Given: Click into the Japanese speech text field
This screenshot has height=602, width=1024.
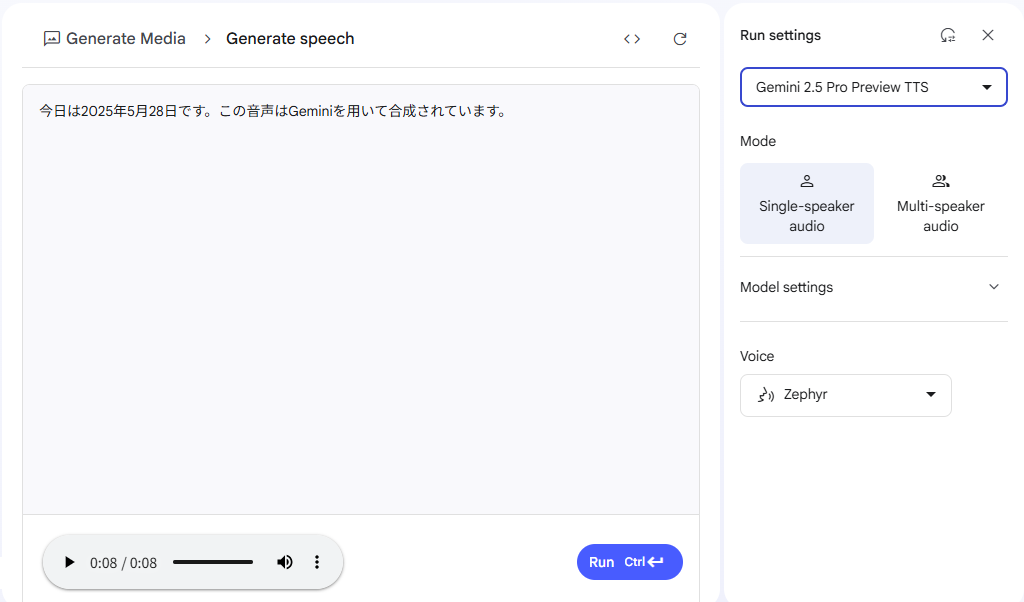Looking at the screenshot, I should tap(361, 299).
